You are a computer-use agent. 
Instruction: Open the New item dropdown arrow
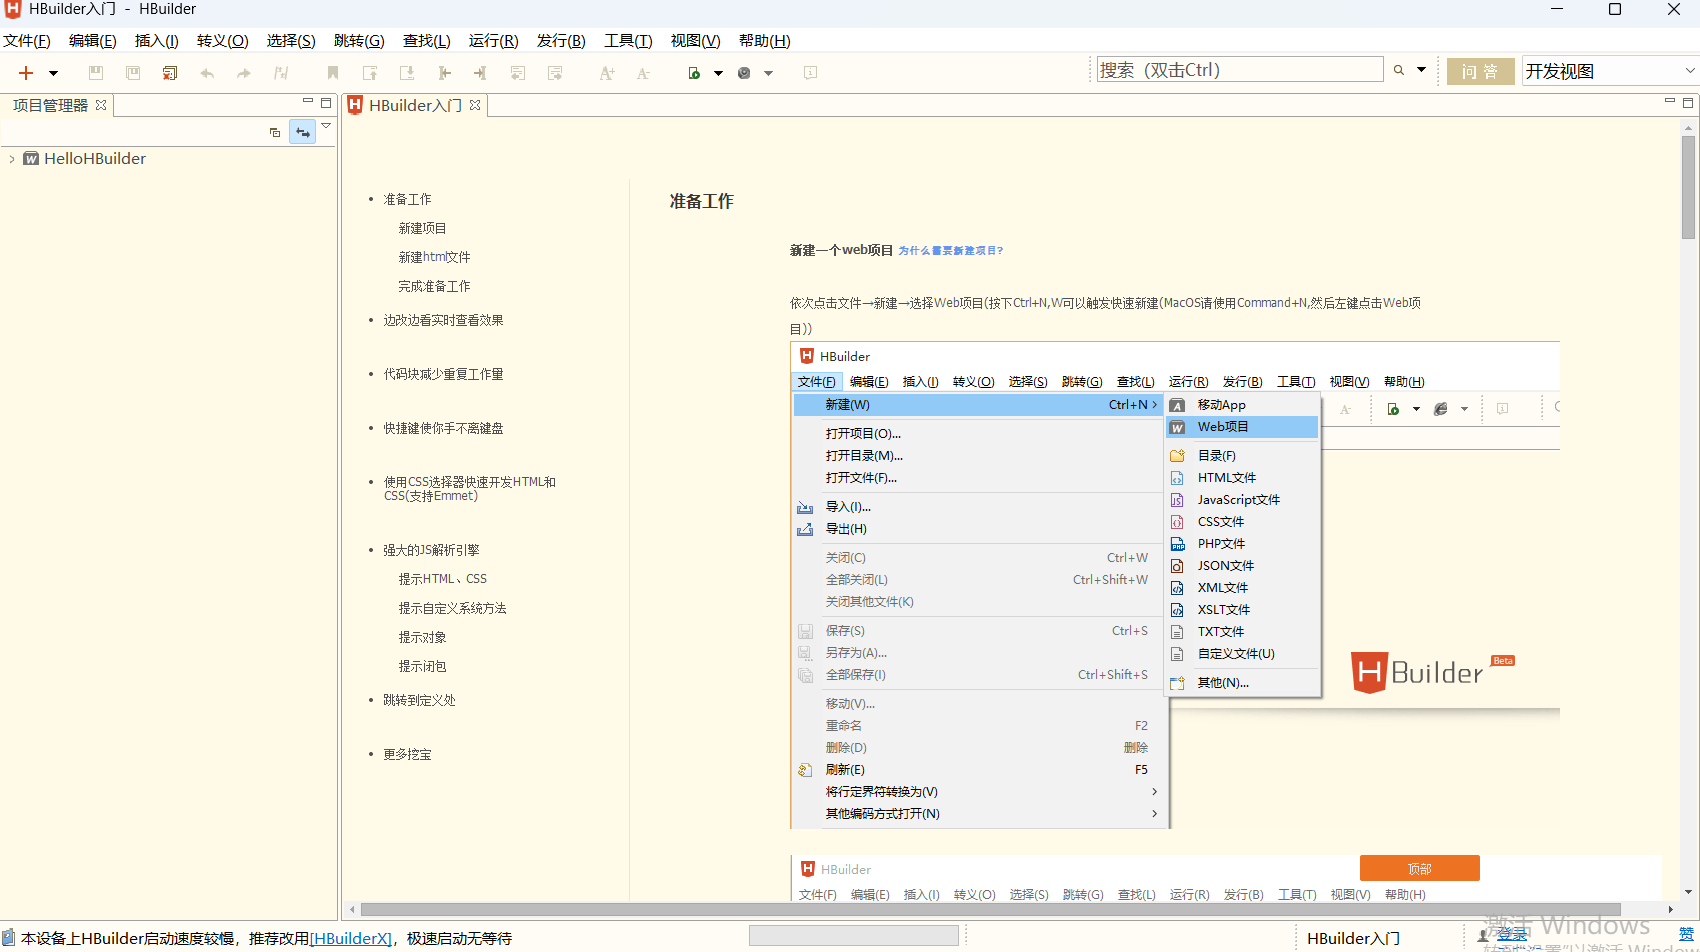[x=54, y=73]
